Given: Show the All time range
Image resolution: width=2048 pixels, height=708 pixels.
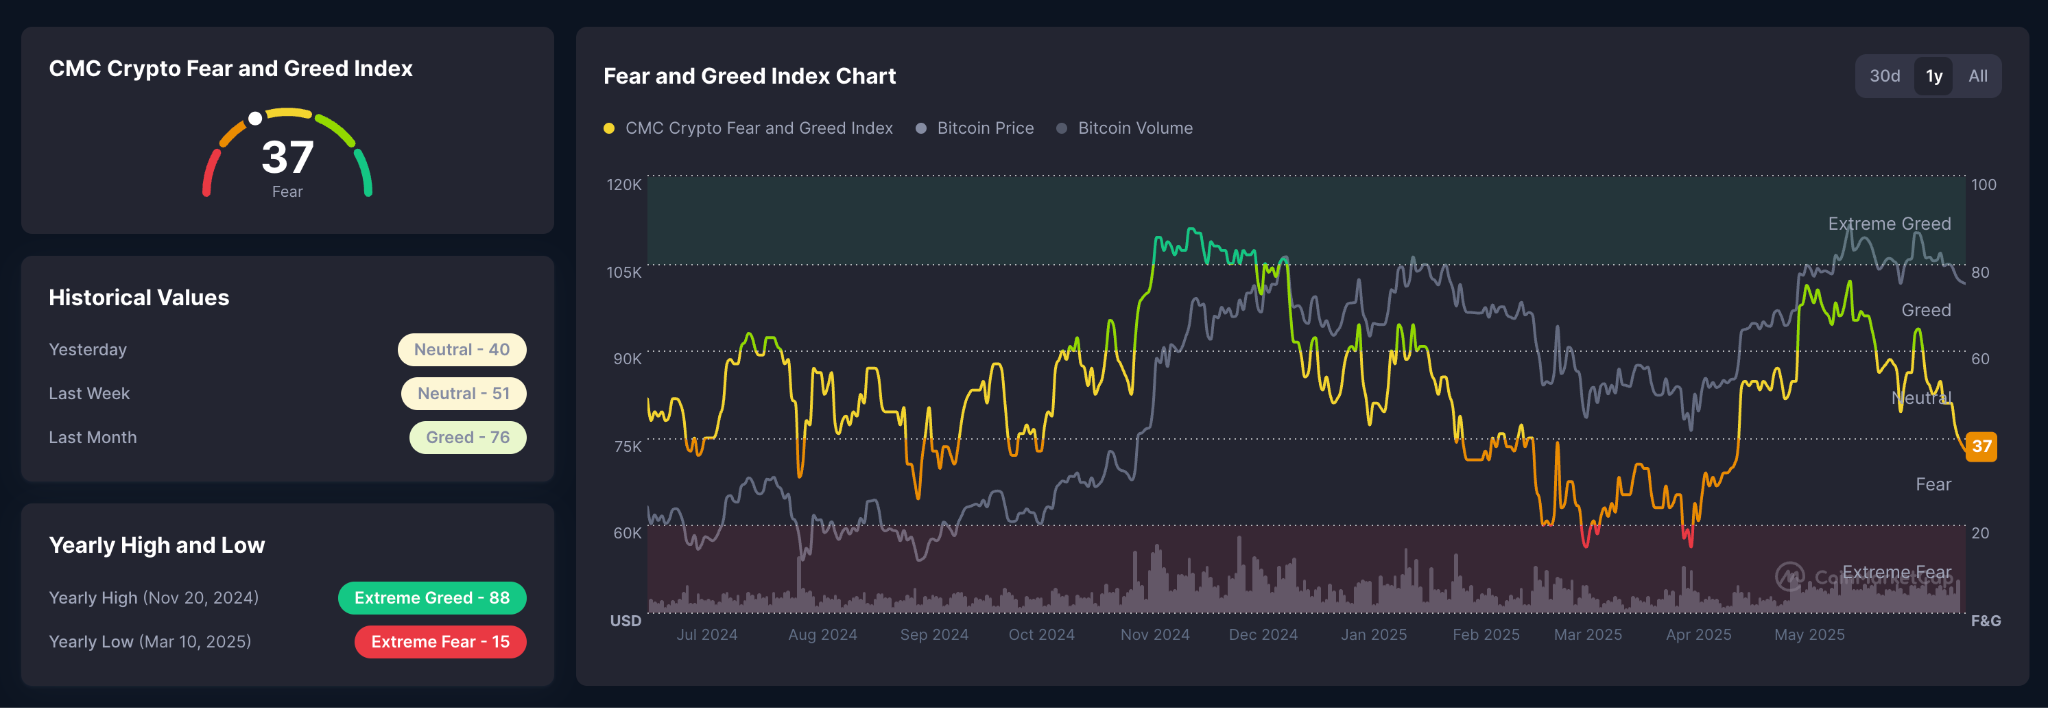Looking at the screenshot, I should [x=1977, y=76].
